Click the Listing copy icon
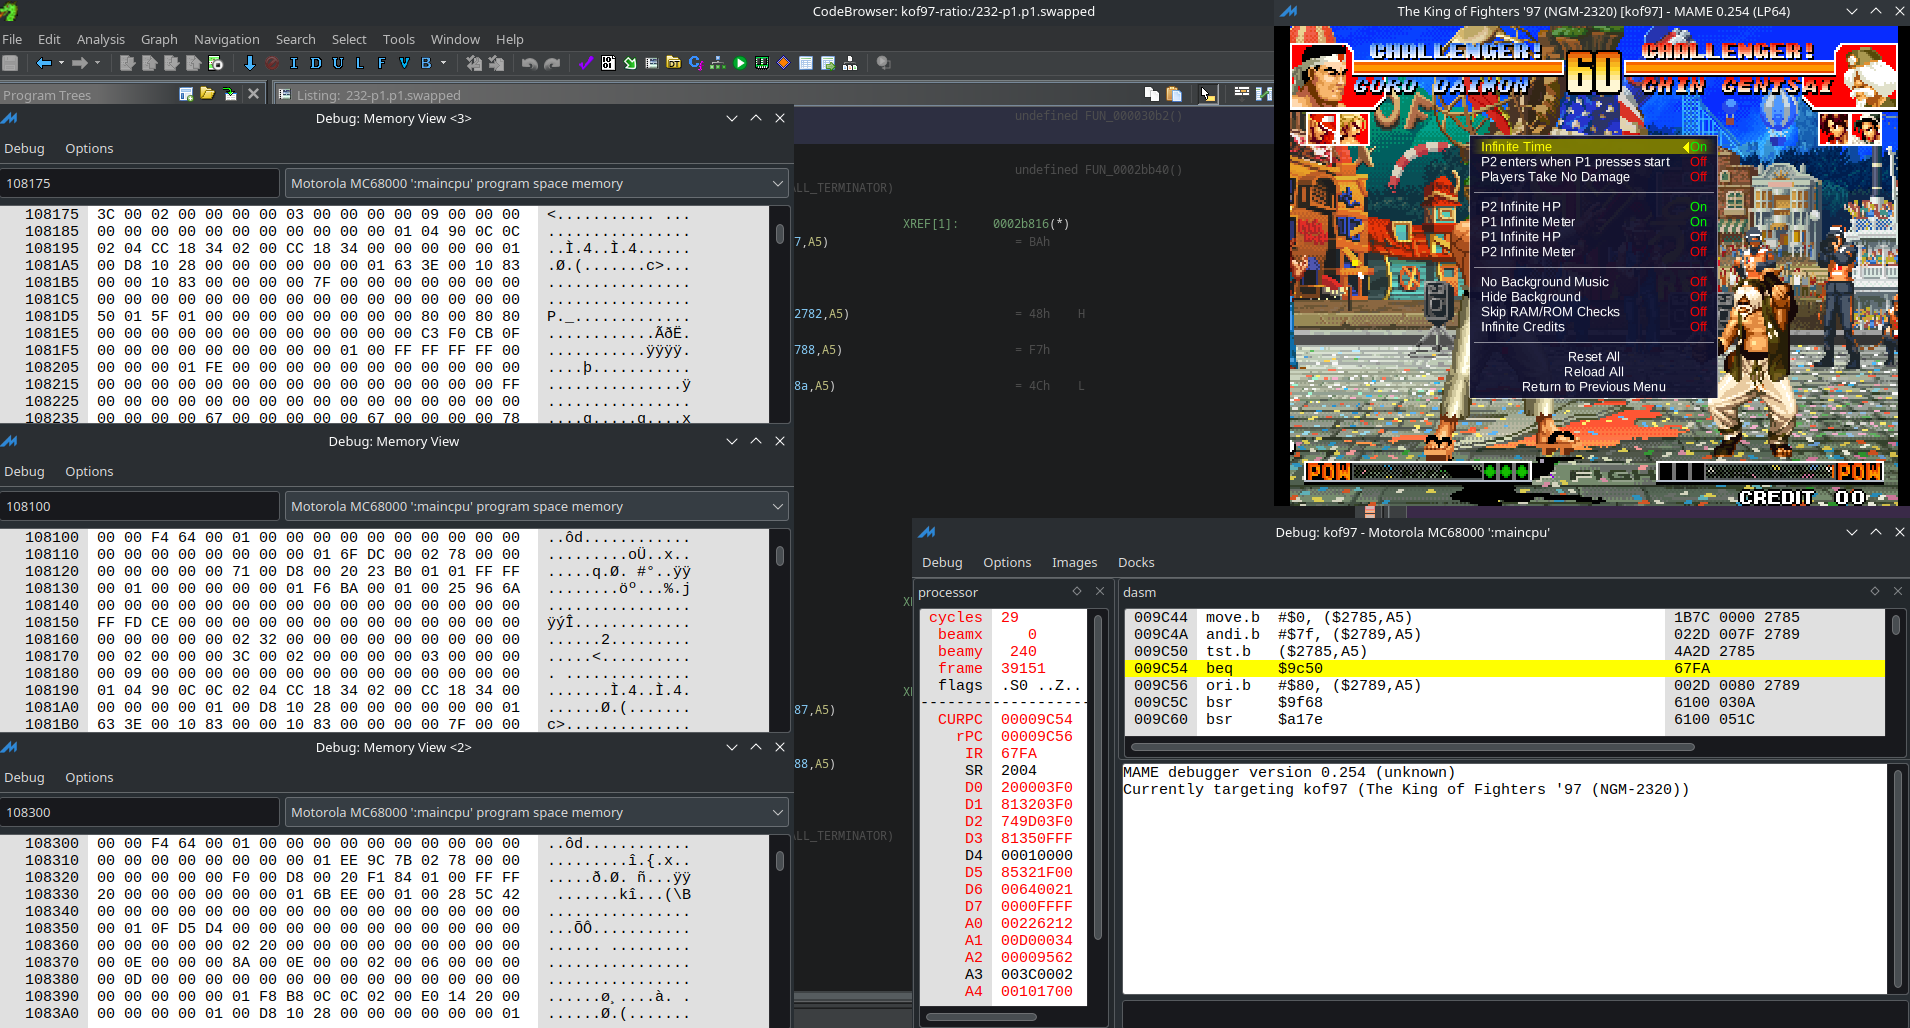 [x=1152, y=94]
